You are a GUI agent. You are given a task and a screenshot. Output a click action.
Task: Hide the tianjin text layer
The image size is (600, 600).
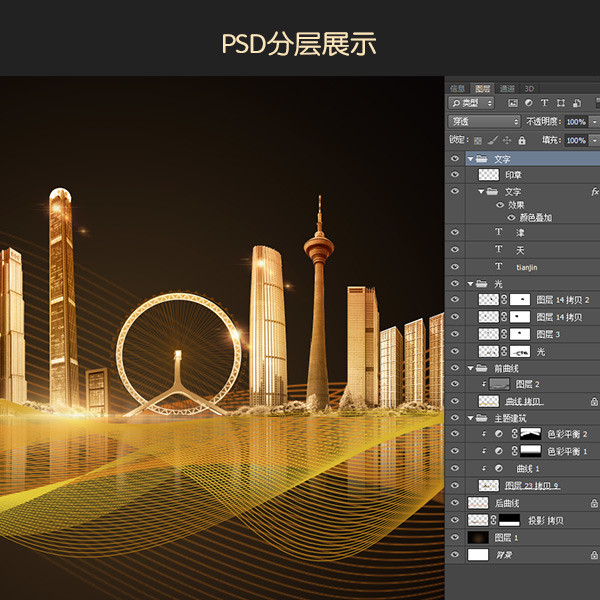(x=455, y=266)
